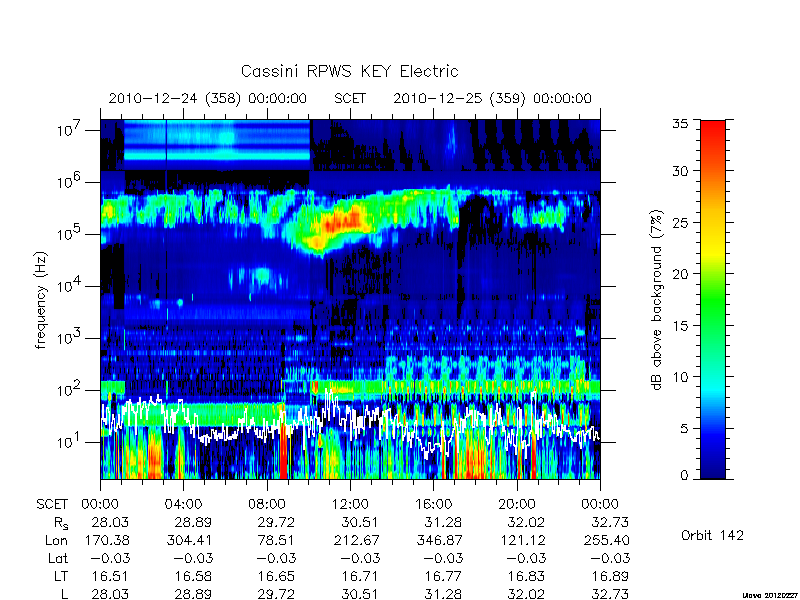Click the "08:00" time tick label
The height and width of the screenshot is (600, 800).
coord(266,505)
